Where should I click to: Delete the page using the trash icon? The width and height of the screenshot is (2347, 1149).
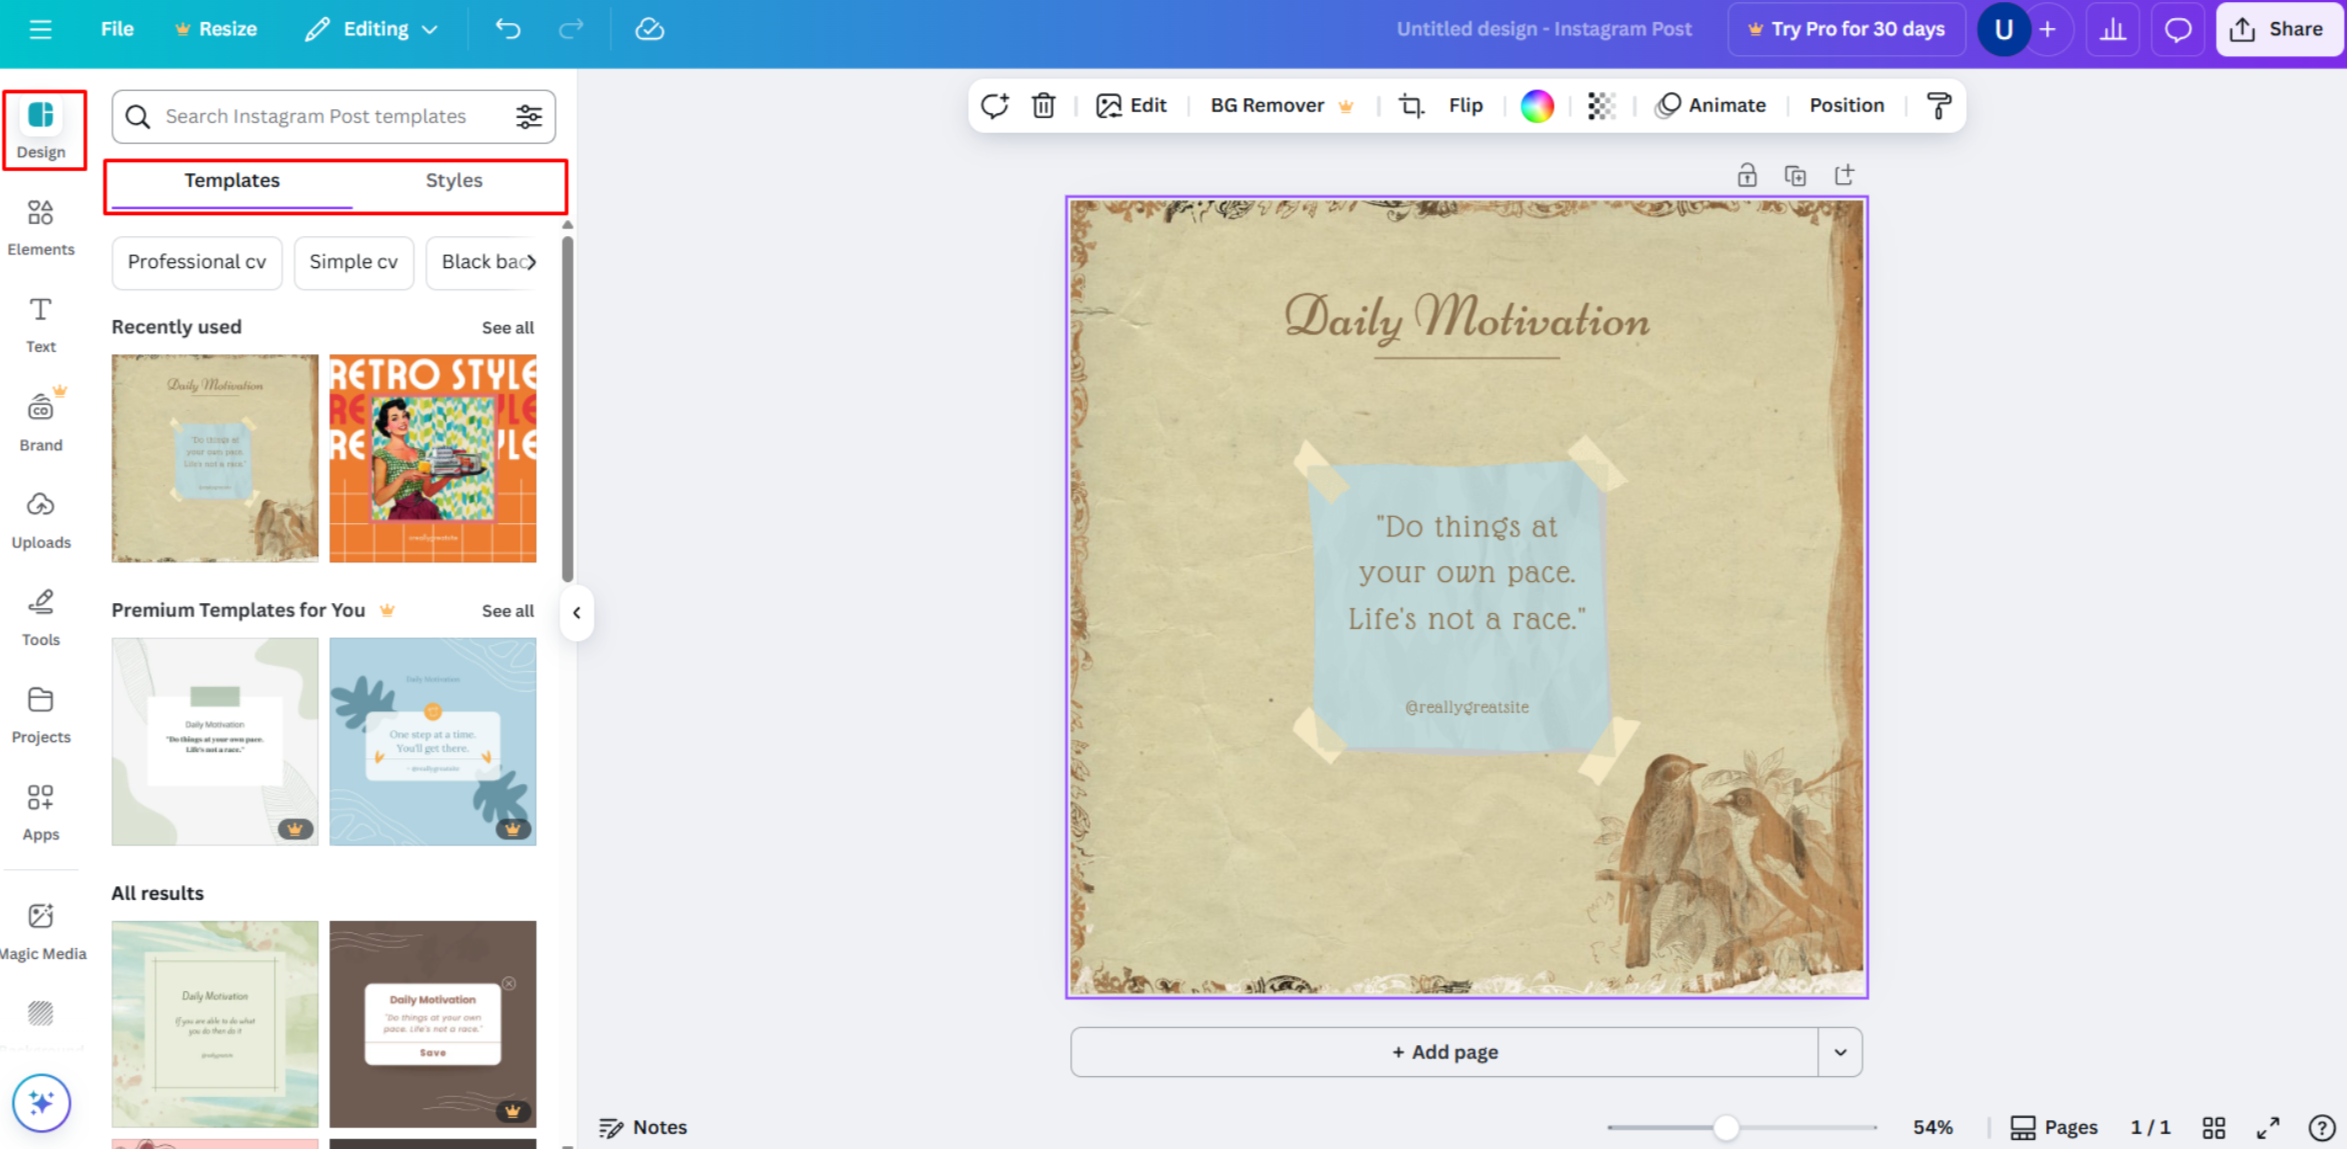[x=1043, y=105]
